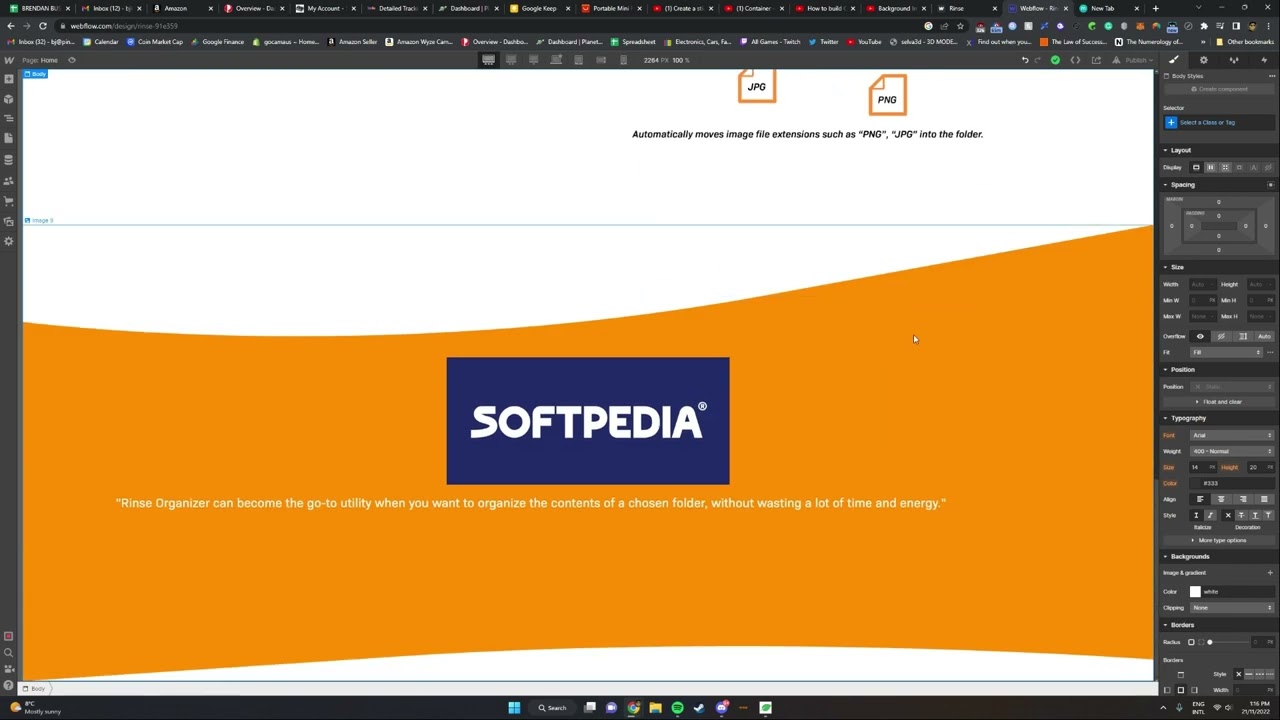Click the font color #333 field

(1232, 483)
